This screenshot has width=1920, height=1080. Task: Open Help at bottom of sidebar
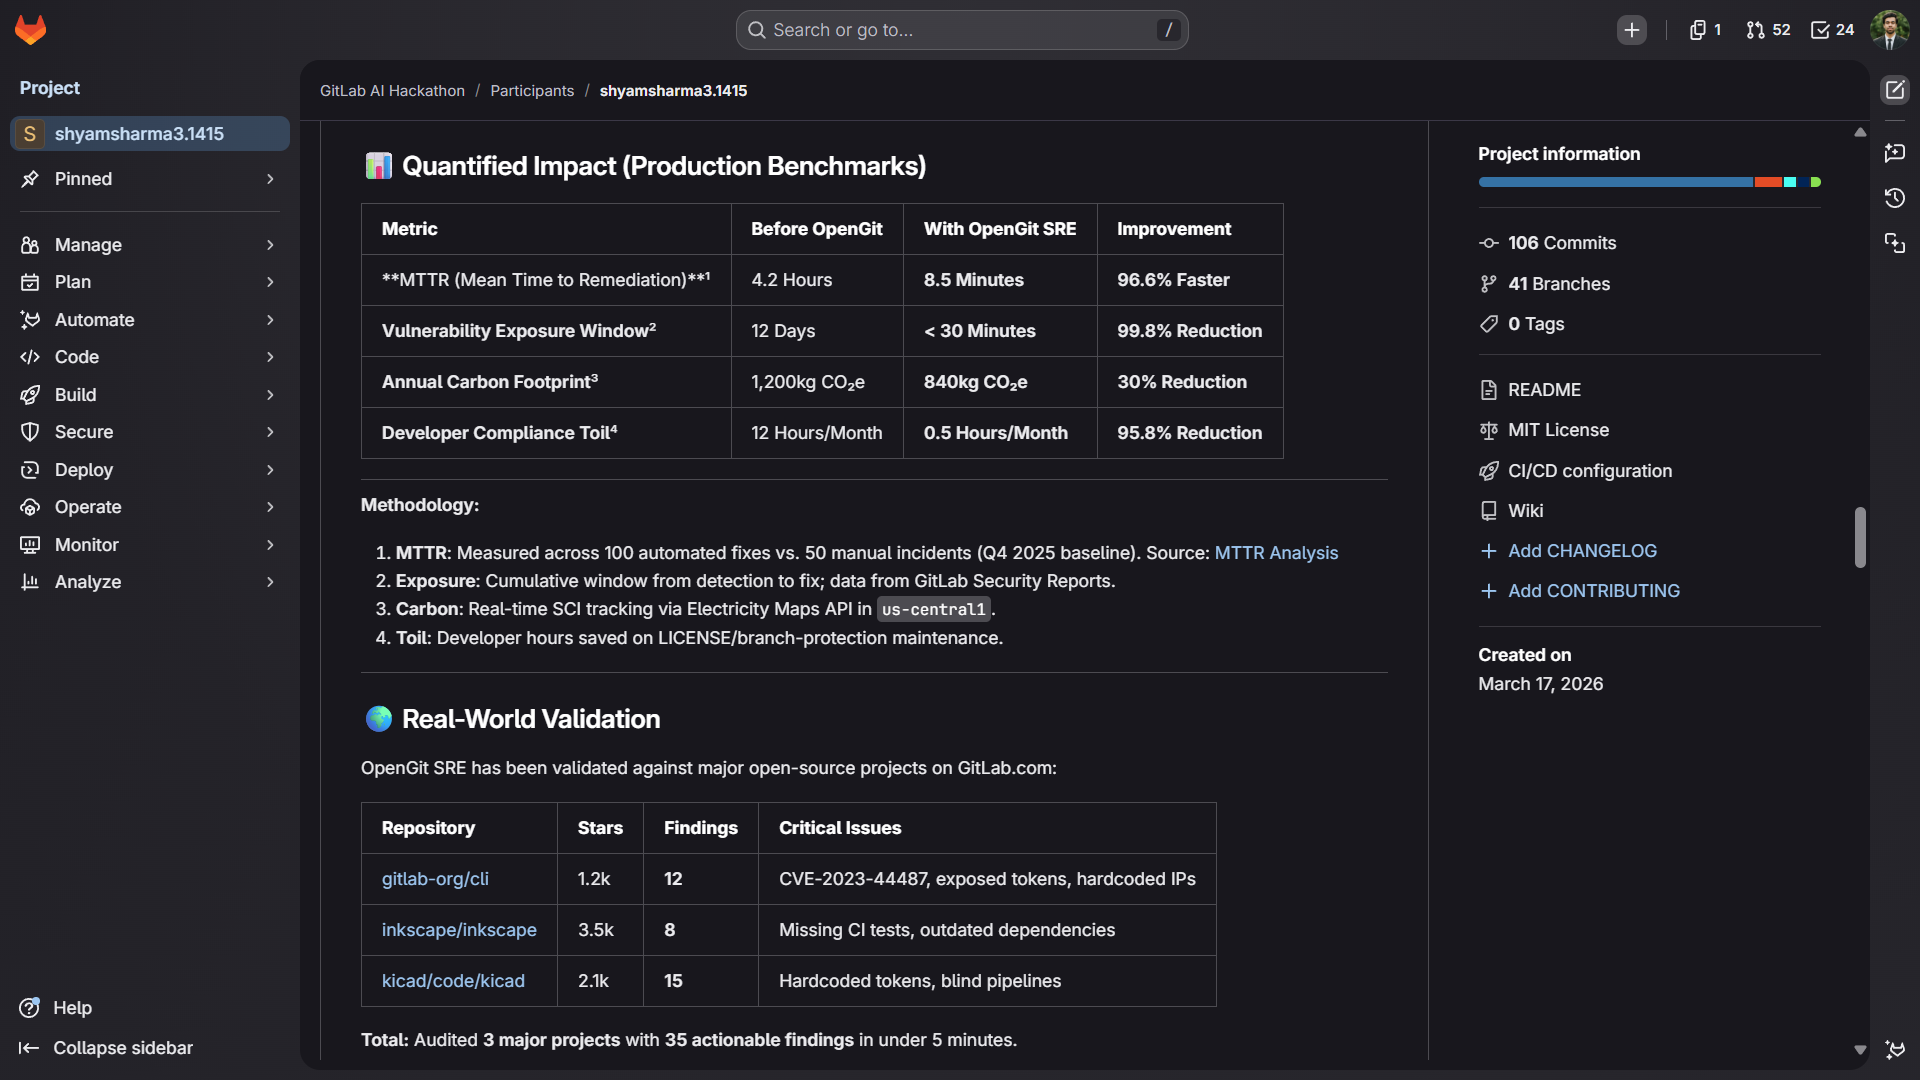[71, 1007]
